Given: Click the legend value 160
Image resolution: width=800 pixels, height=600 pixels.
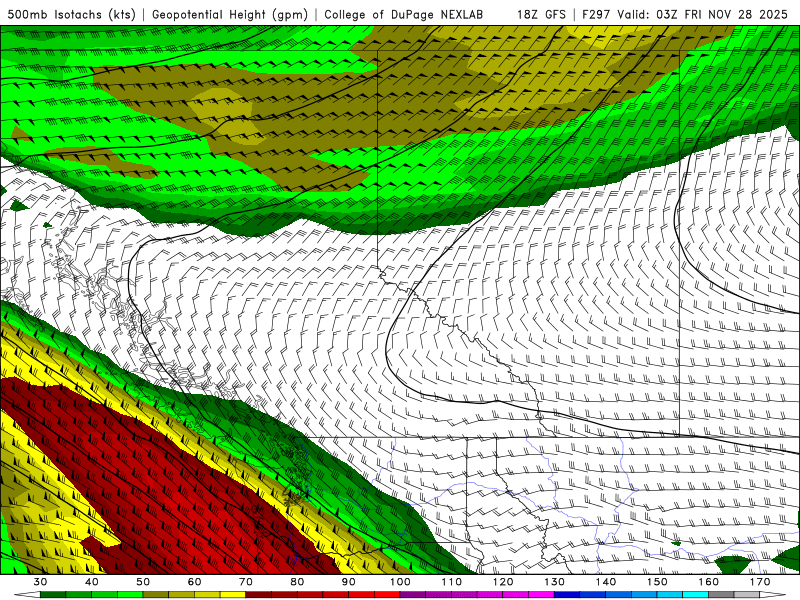Looking at the screenshot, I should (709, 582).
